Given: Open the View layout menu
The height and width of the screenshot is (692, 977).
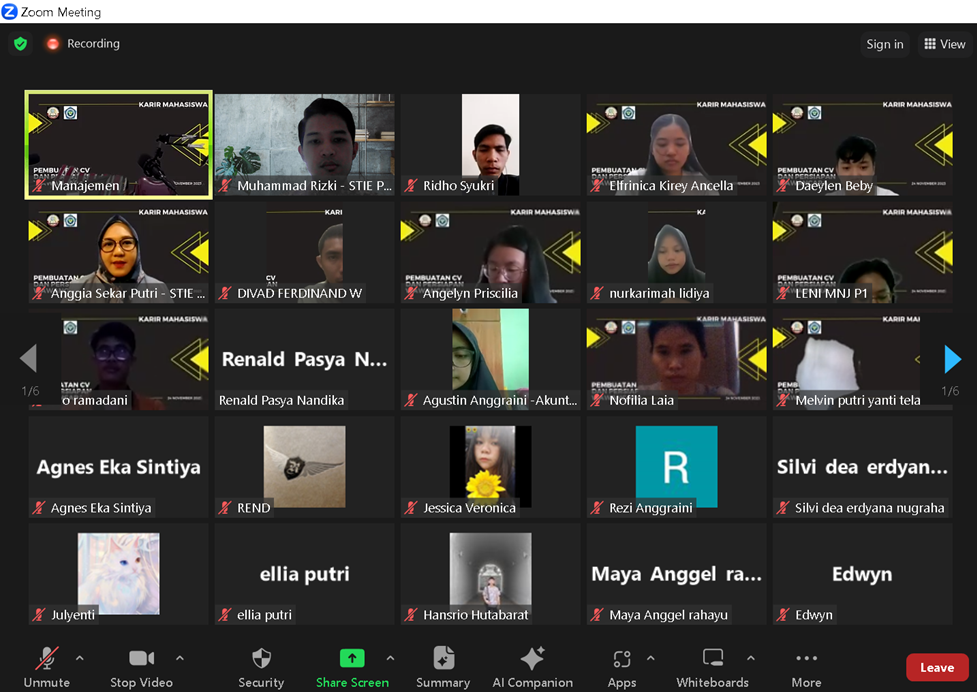Looking at the screenshot, I should [x=945, y=44].
